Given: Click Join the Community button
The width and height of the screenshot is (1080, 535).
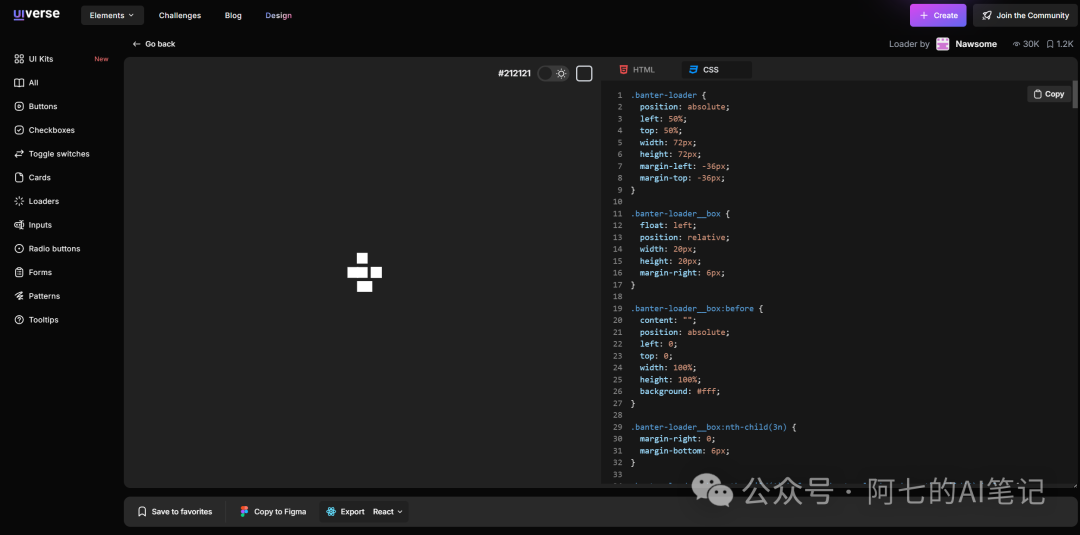Looking at the screenshot, I should coord(1026,15).
